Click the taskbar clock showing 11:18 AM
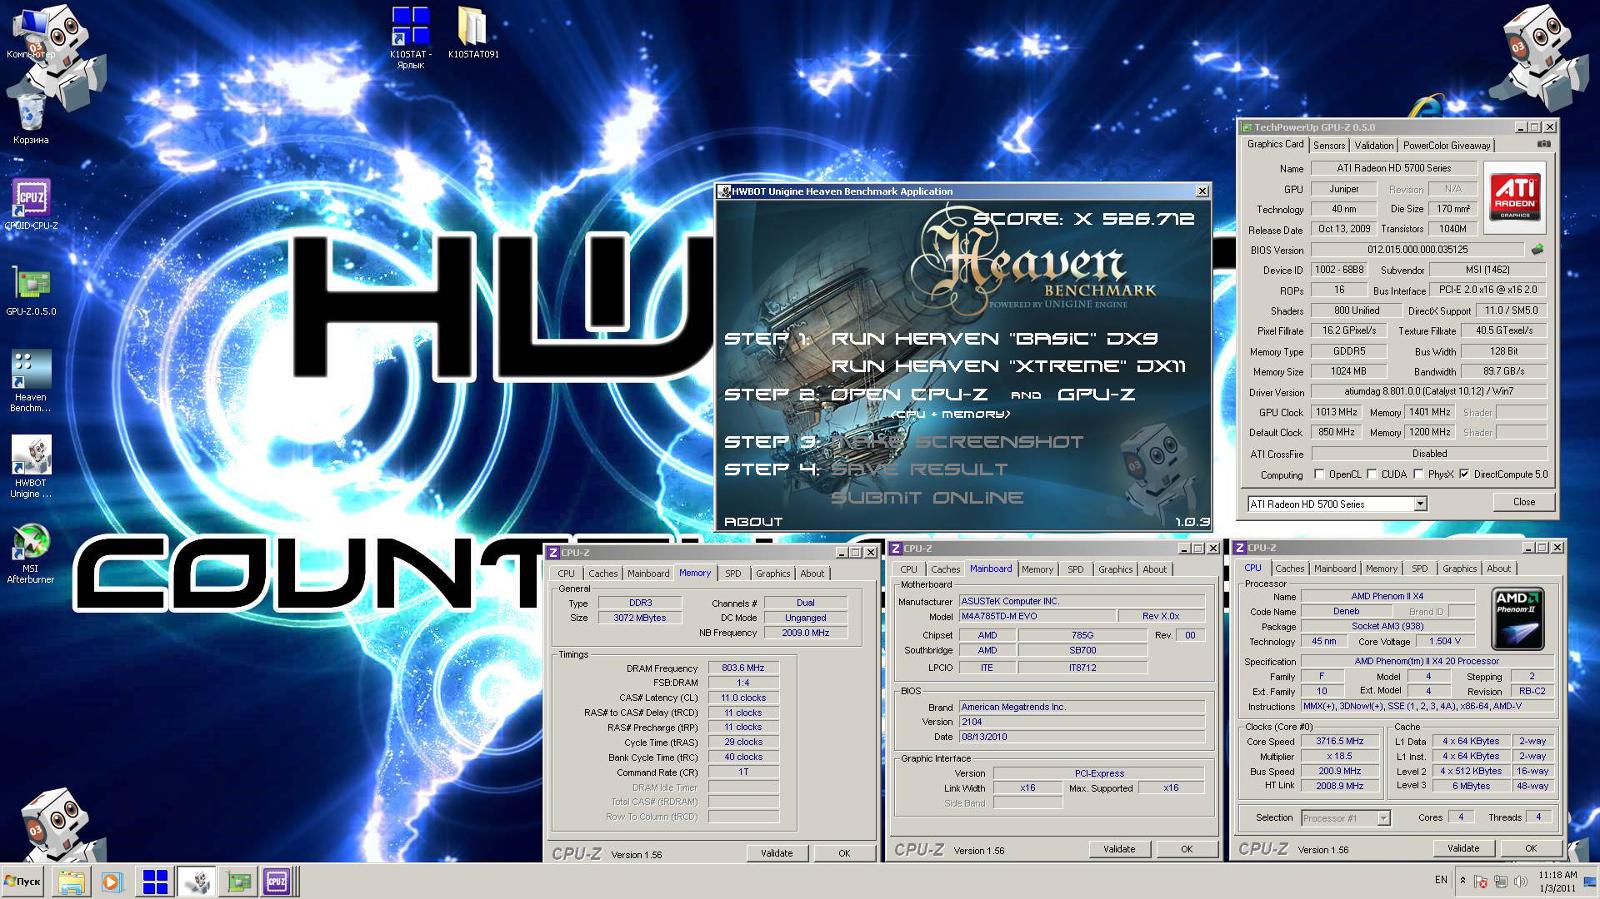Viewport: 1600px width, 899px height. click(x=1557, y=881)
